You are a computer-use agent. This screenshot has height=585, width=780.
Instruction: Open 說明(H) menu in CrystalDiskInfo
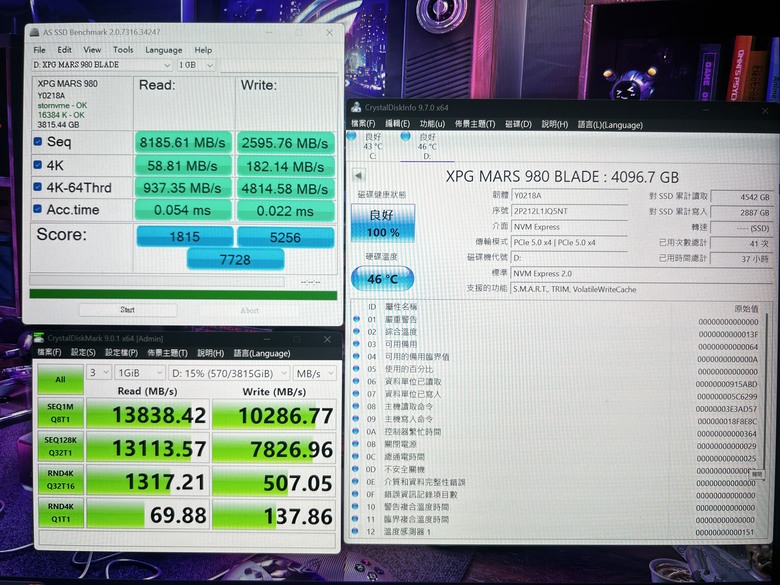click(x=555, y=124)
